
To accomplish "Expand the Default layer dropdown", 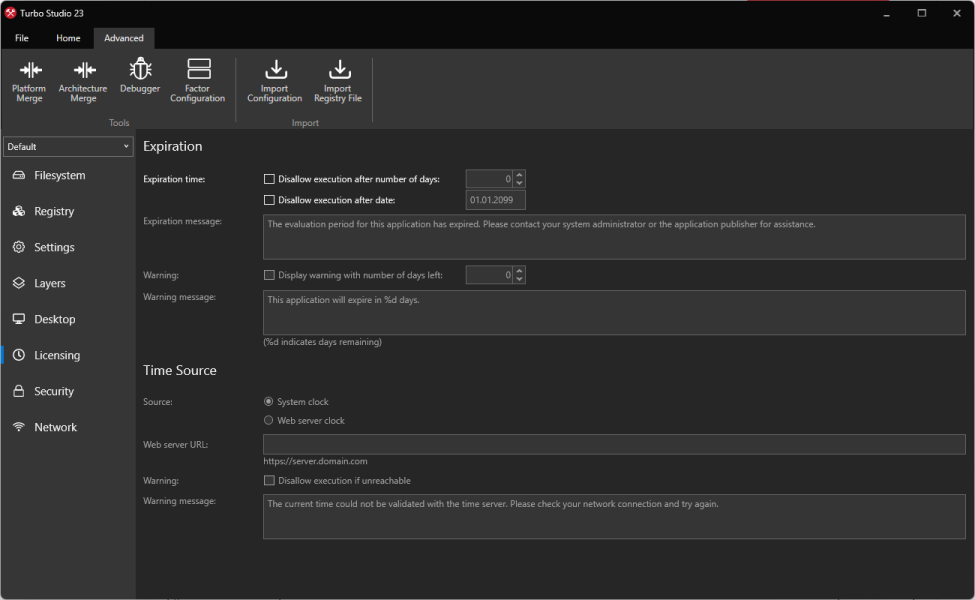I will click(68, 147).
